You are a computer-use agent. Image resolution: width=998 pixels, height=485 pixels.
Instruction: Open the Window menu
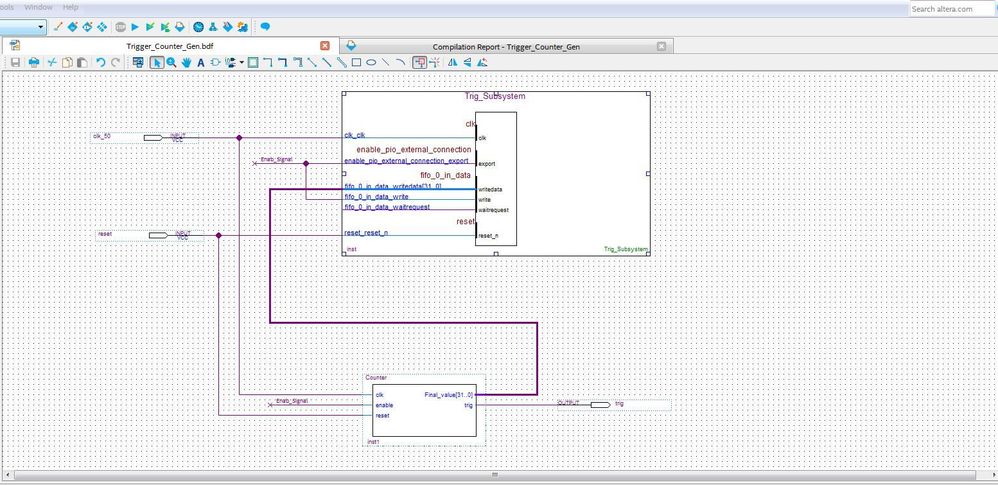tap(39, 6)
